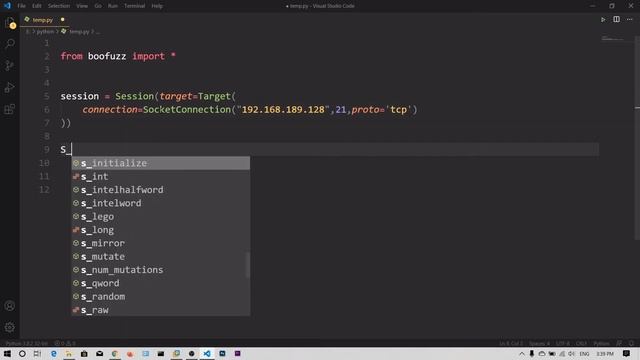Image resolution: width=640 pixels, height=360 pixels.
Task: Open errors and warnings count in status bar
Action: click(65, 343)
